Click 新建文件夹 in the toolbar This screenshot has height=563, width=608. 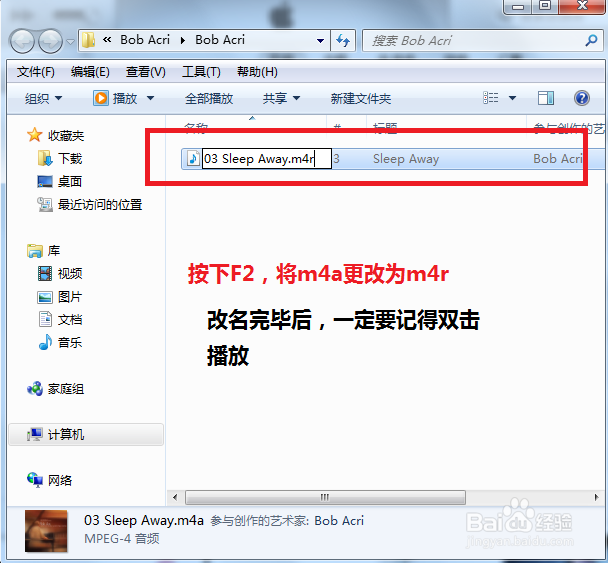[x=361, y=98]
